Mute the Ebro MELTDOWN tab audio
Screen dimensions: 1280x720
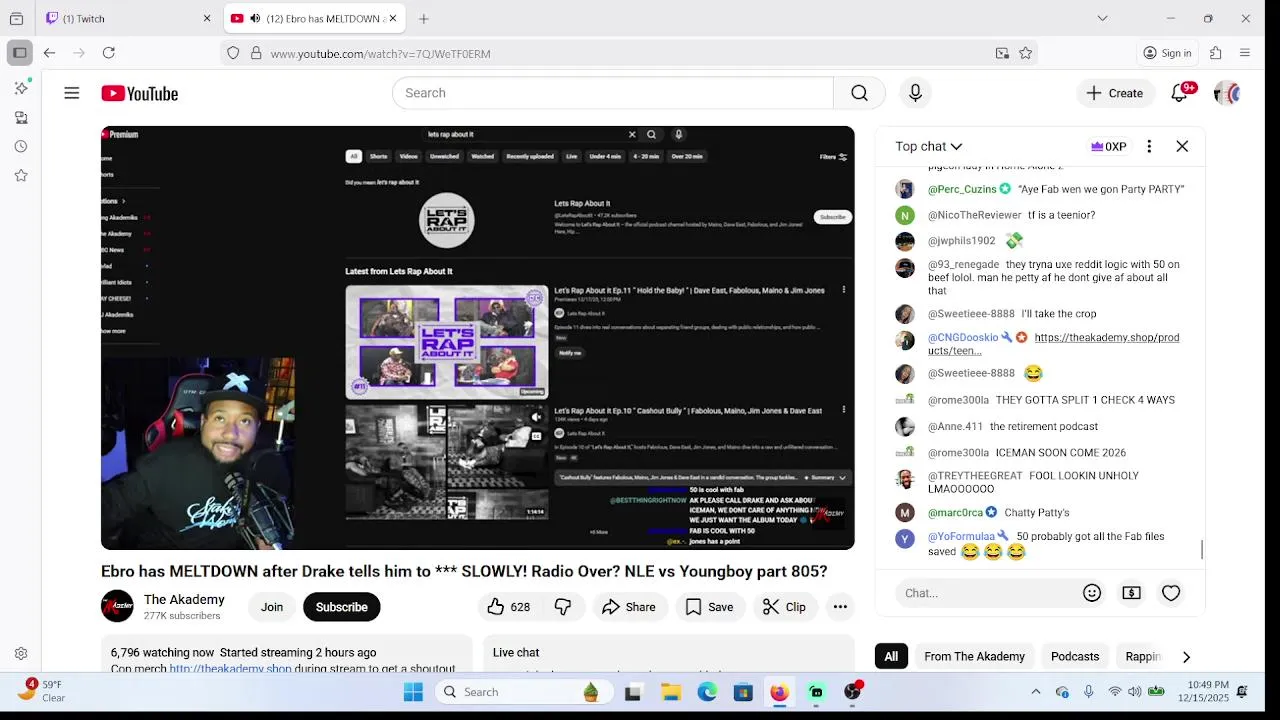pyautogui.click(x=255, y=19)
